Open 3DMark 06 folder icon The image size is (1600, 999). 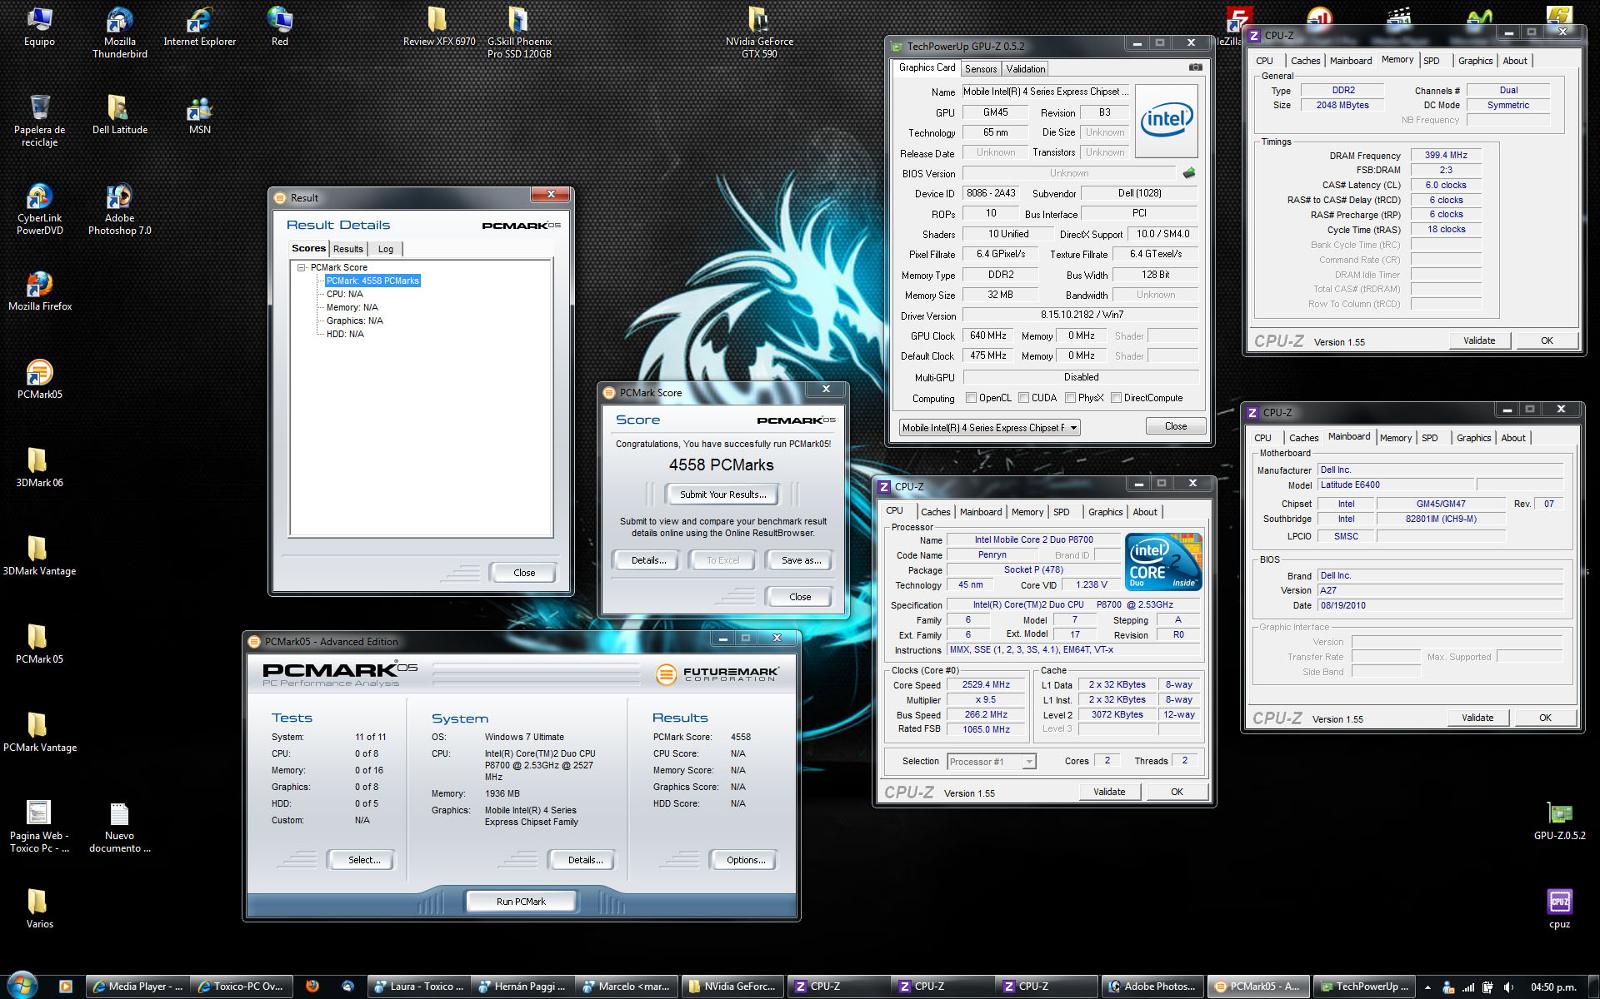point(40,466)
